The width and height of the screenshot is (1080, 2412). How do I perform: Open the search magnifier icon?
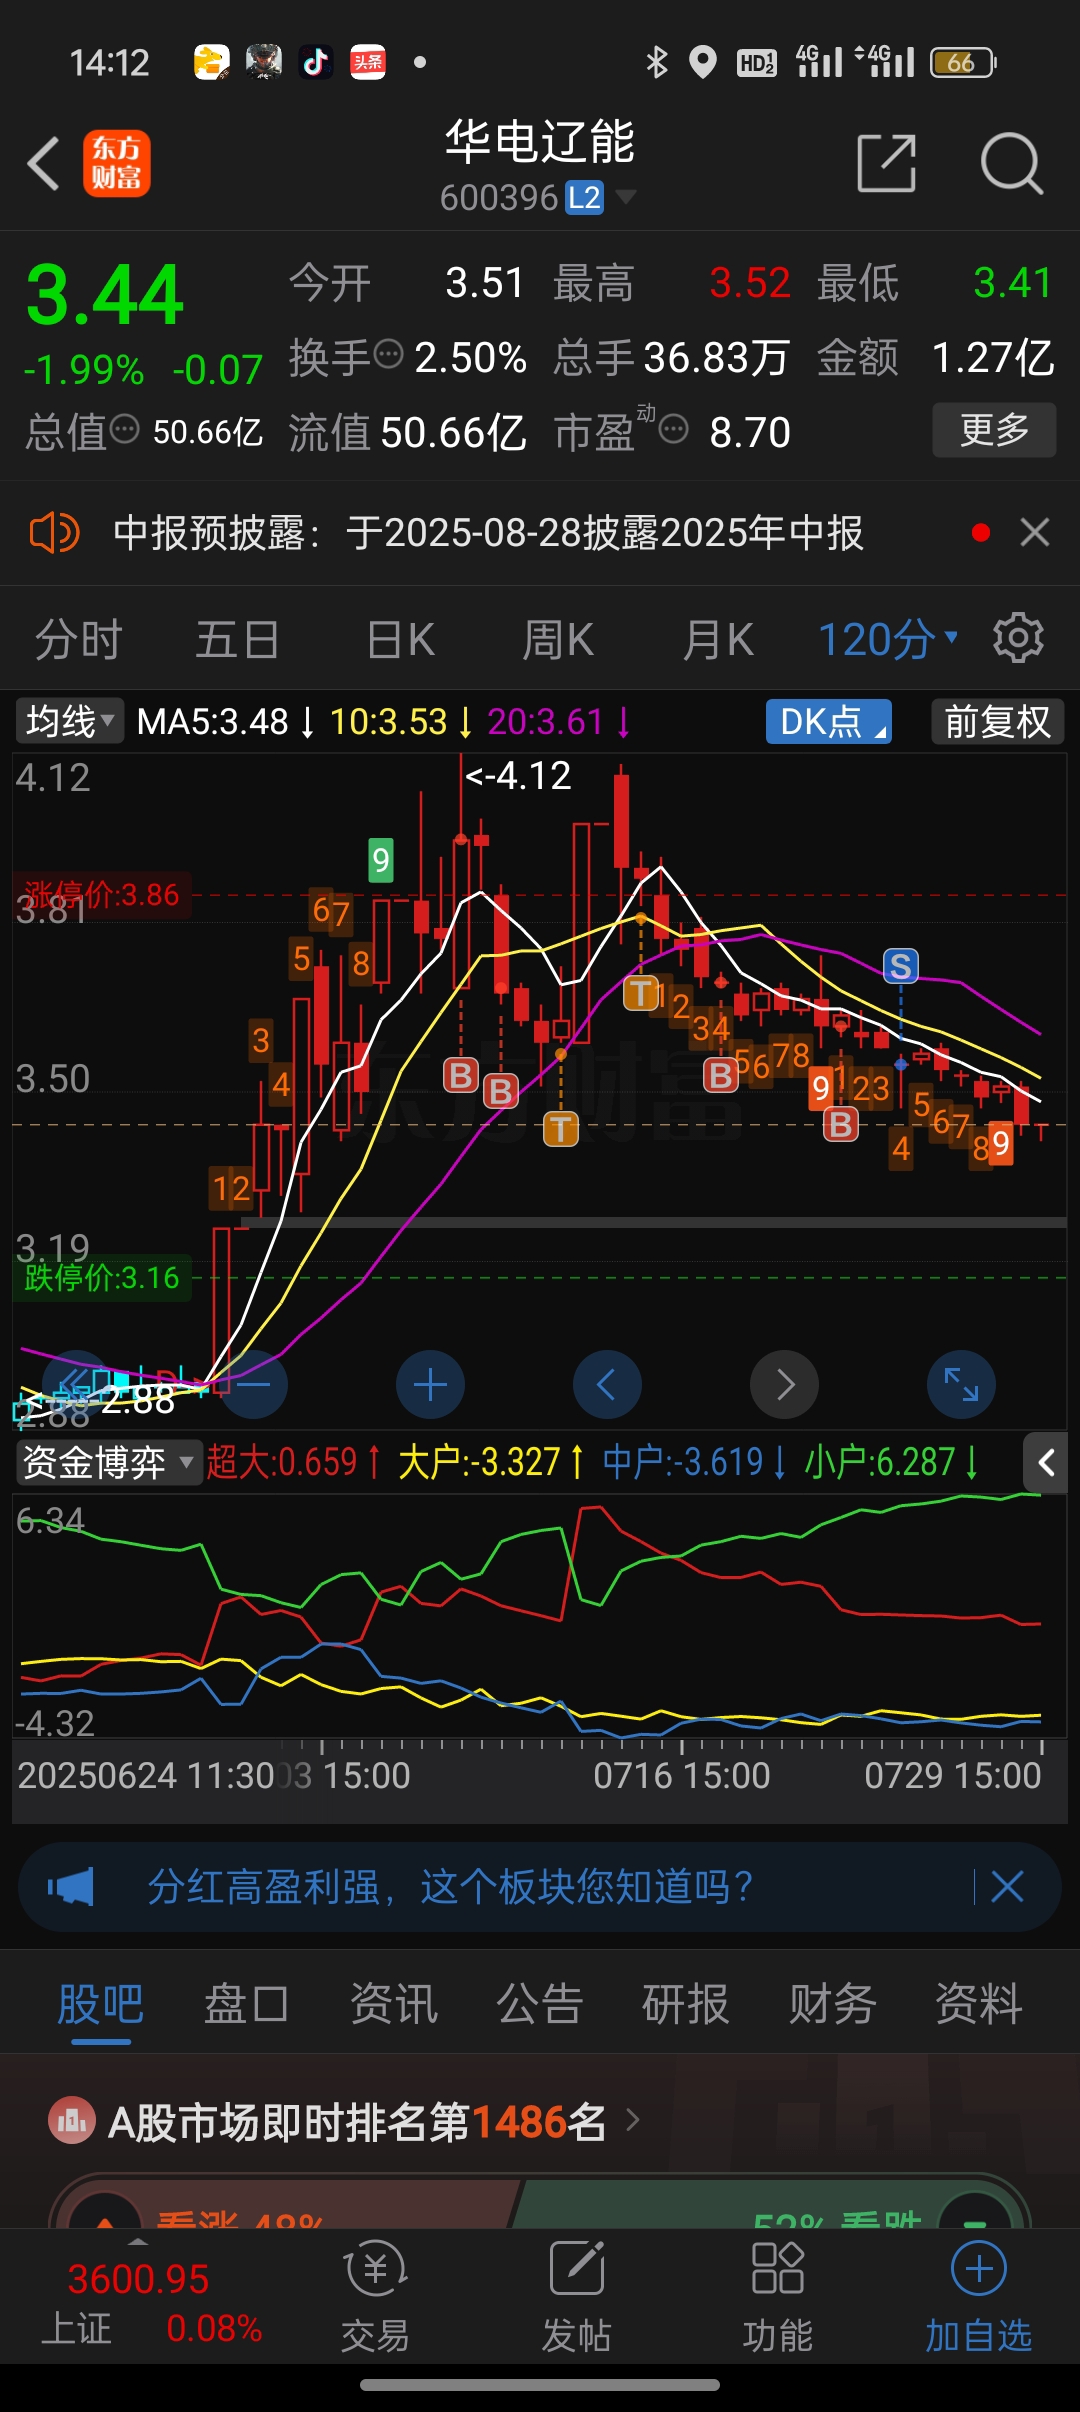(x=1011, y=163)
